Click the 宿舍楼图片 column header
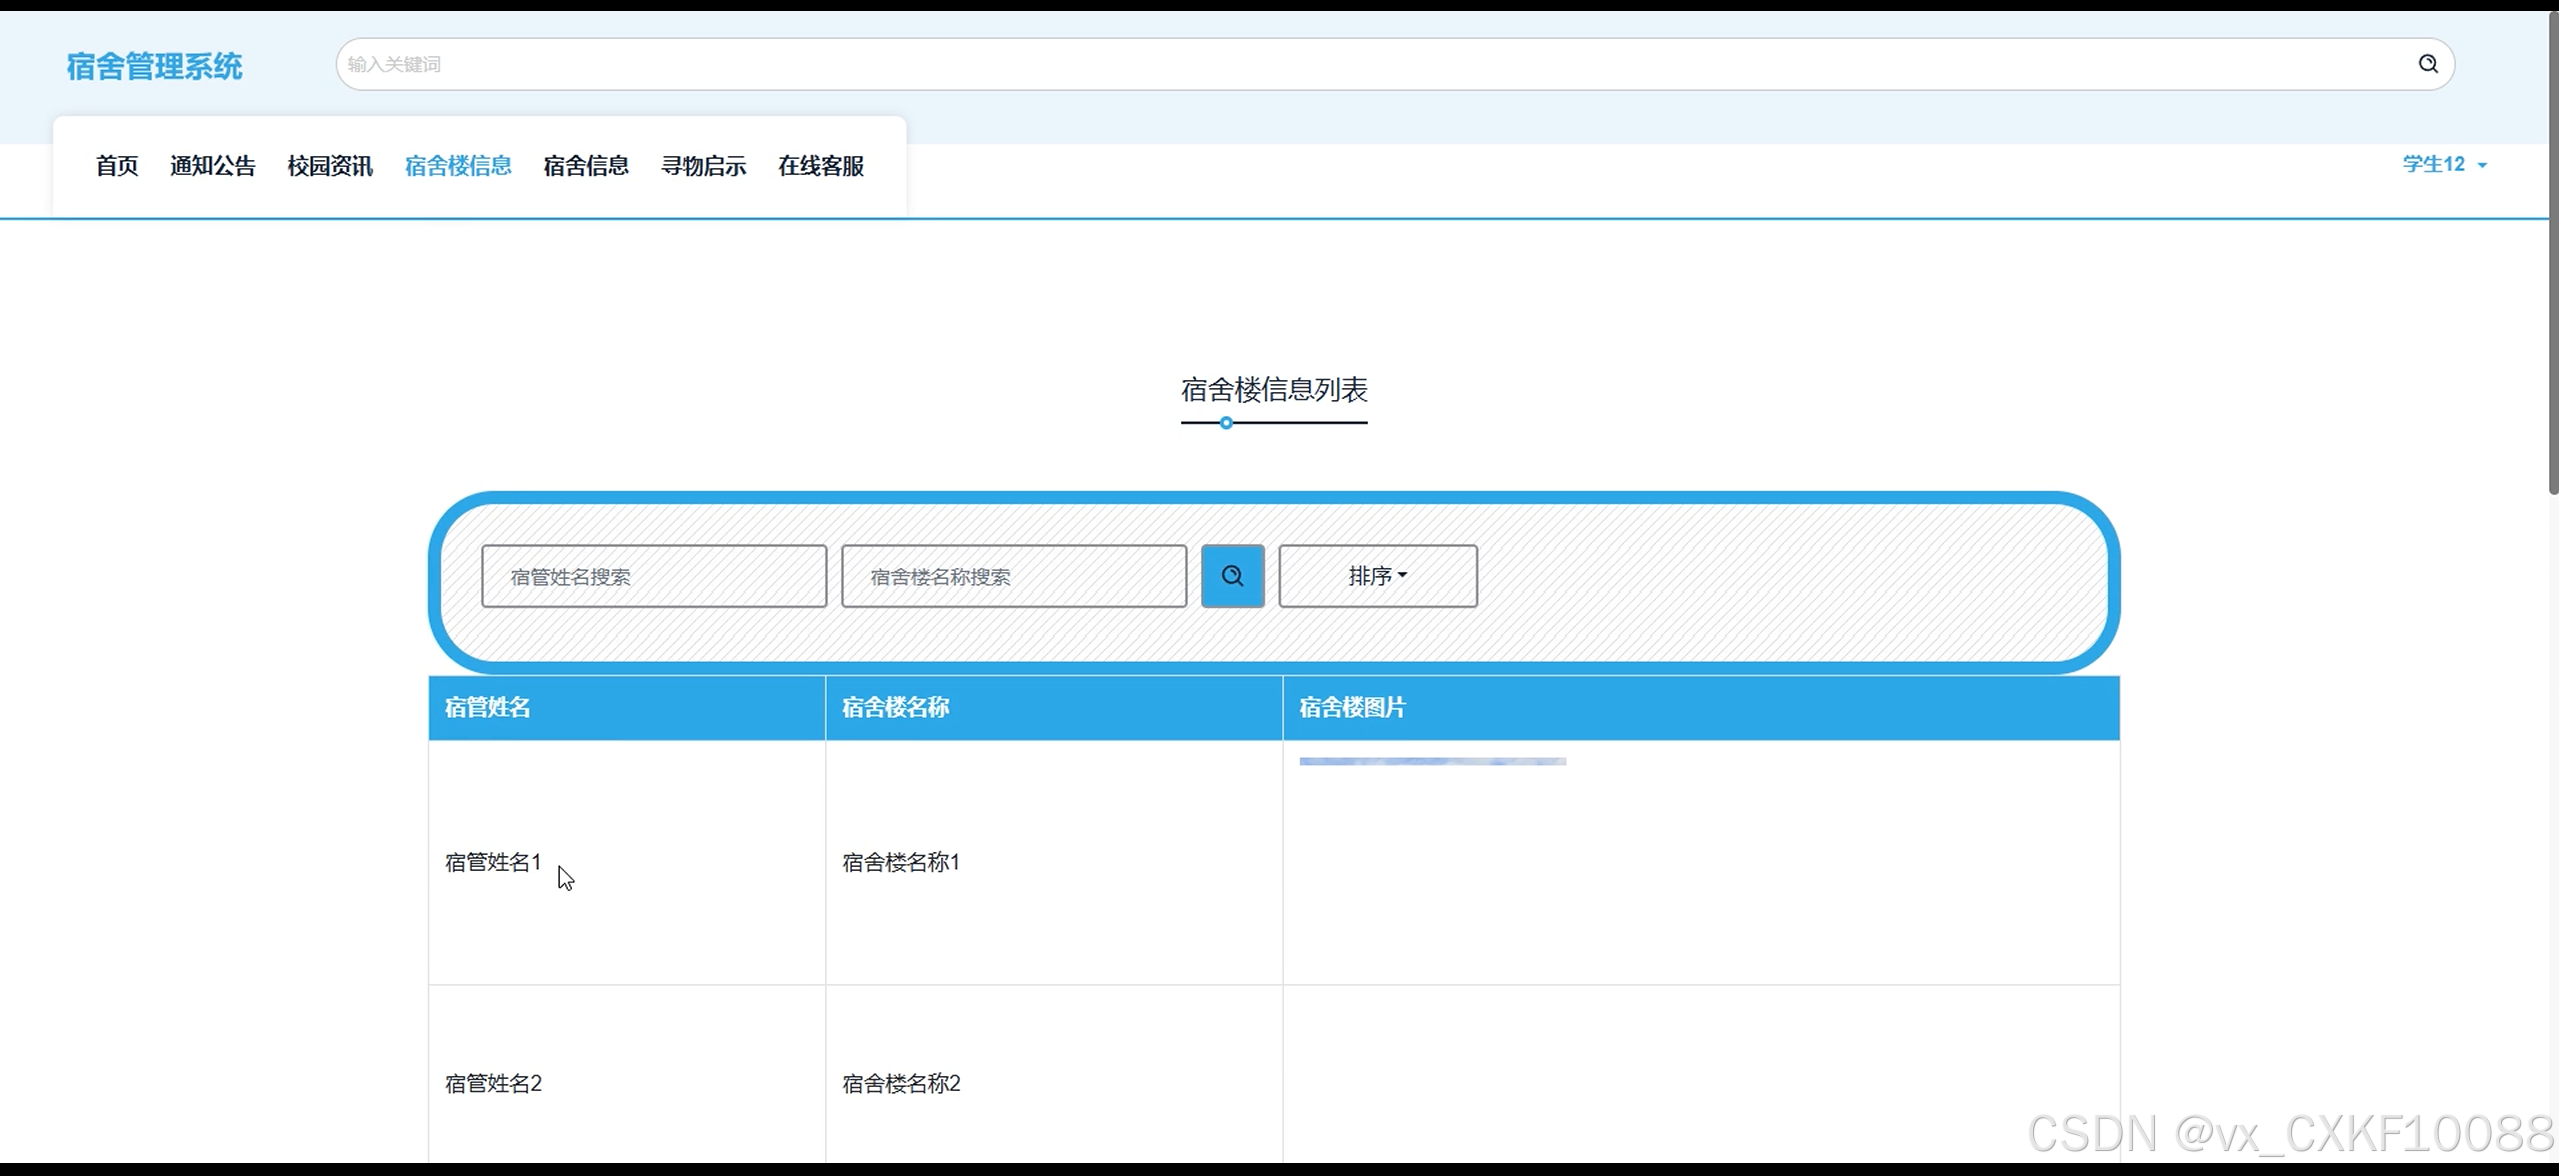This screenshot has height=1176, width=2559. pos(1352,708)
